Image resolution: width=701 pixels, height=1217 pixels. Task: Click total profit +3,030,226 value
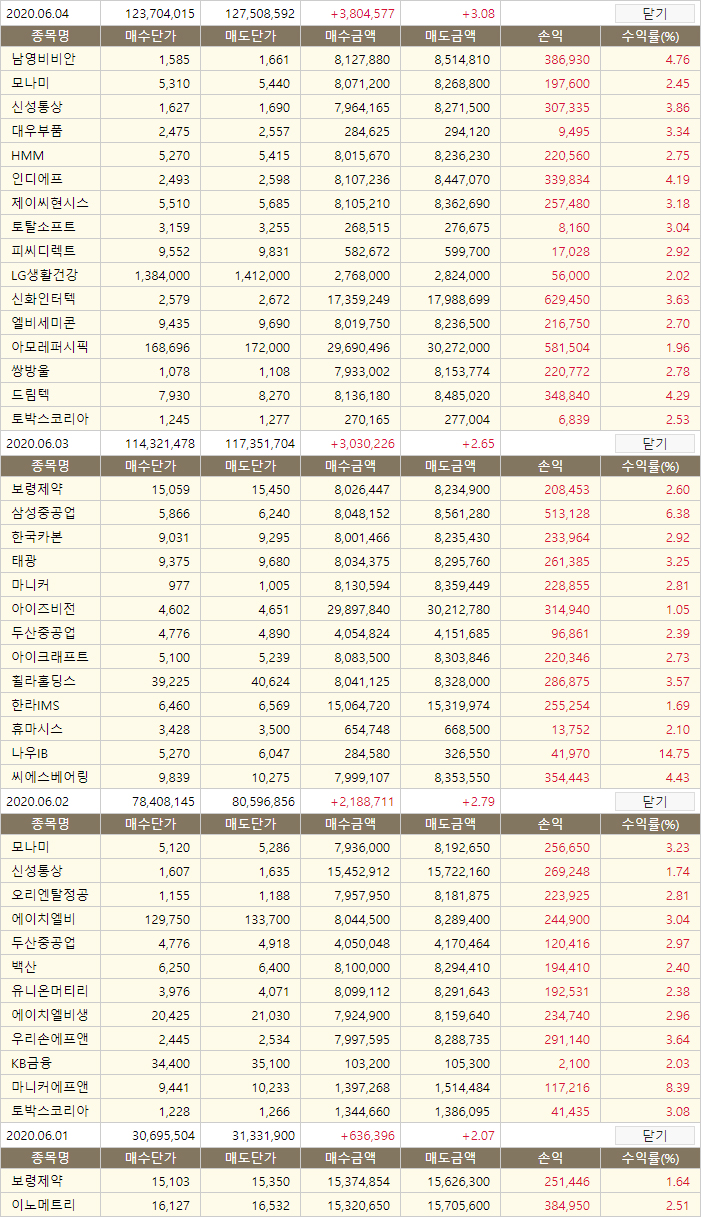[x=362, y=444]
